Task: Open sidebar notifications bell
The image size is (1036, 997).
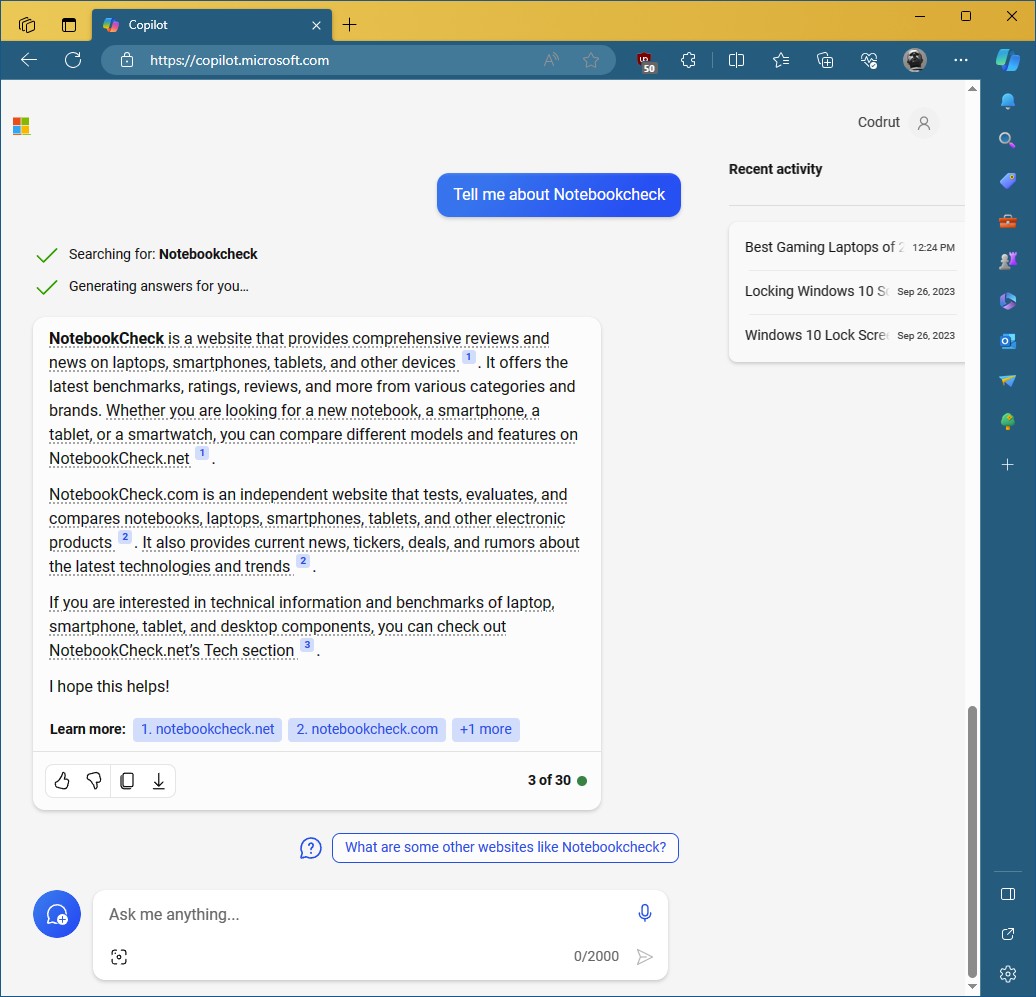Action: click(x=1008, y=100)
